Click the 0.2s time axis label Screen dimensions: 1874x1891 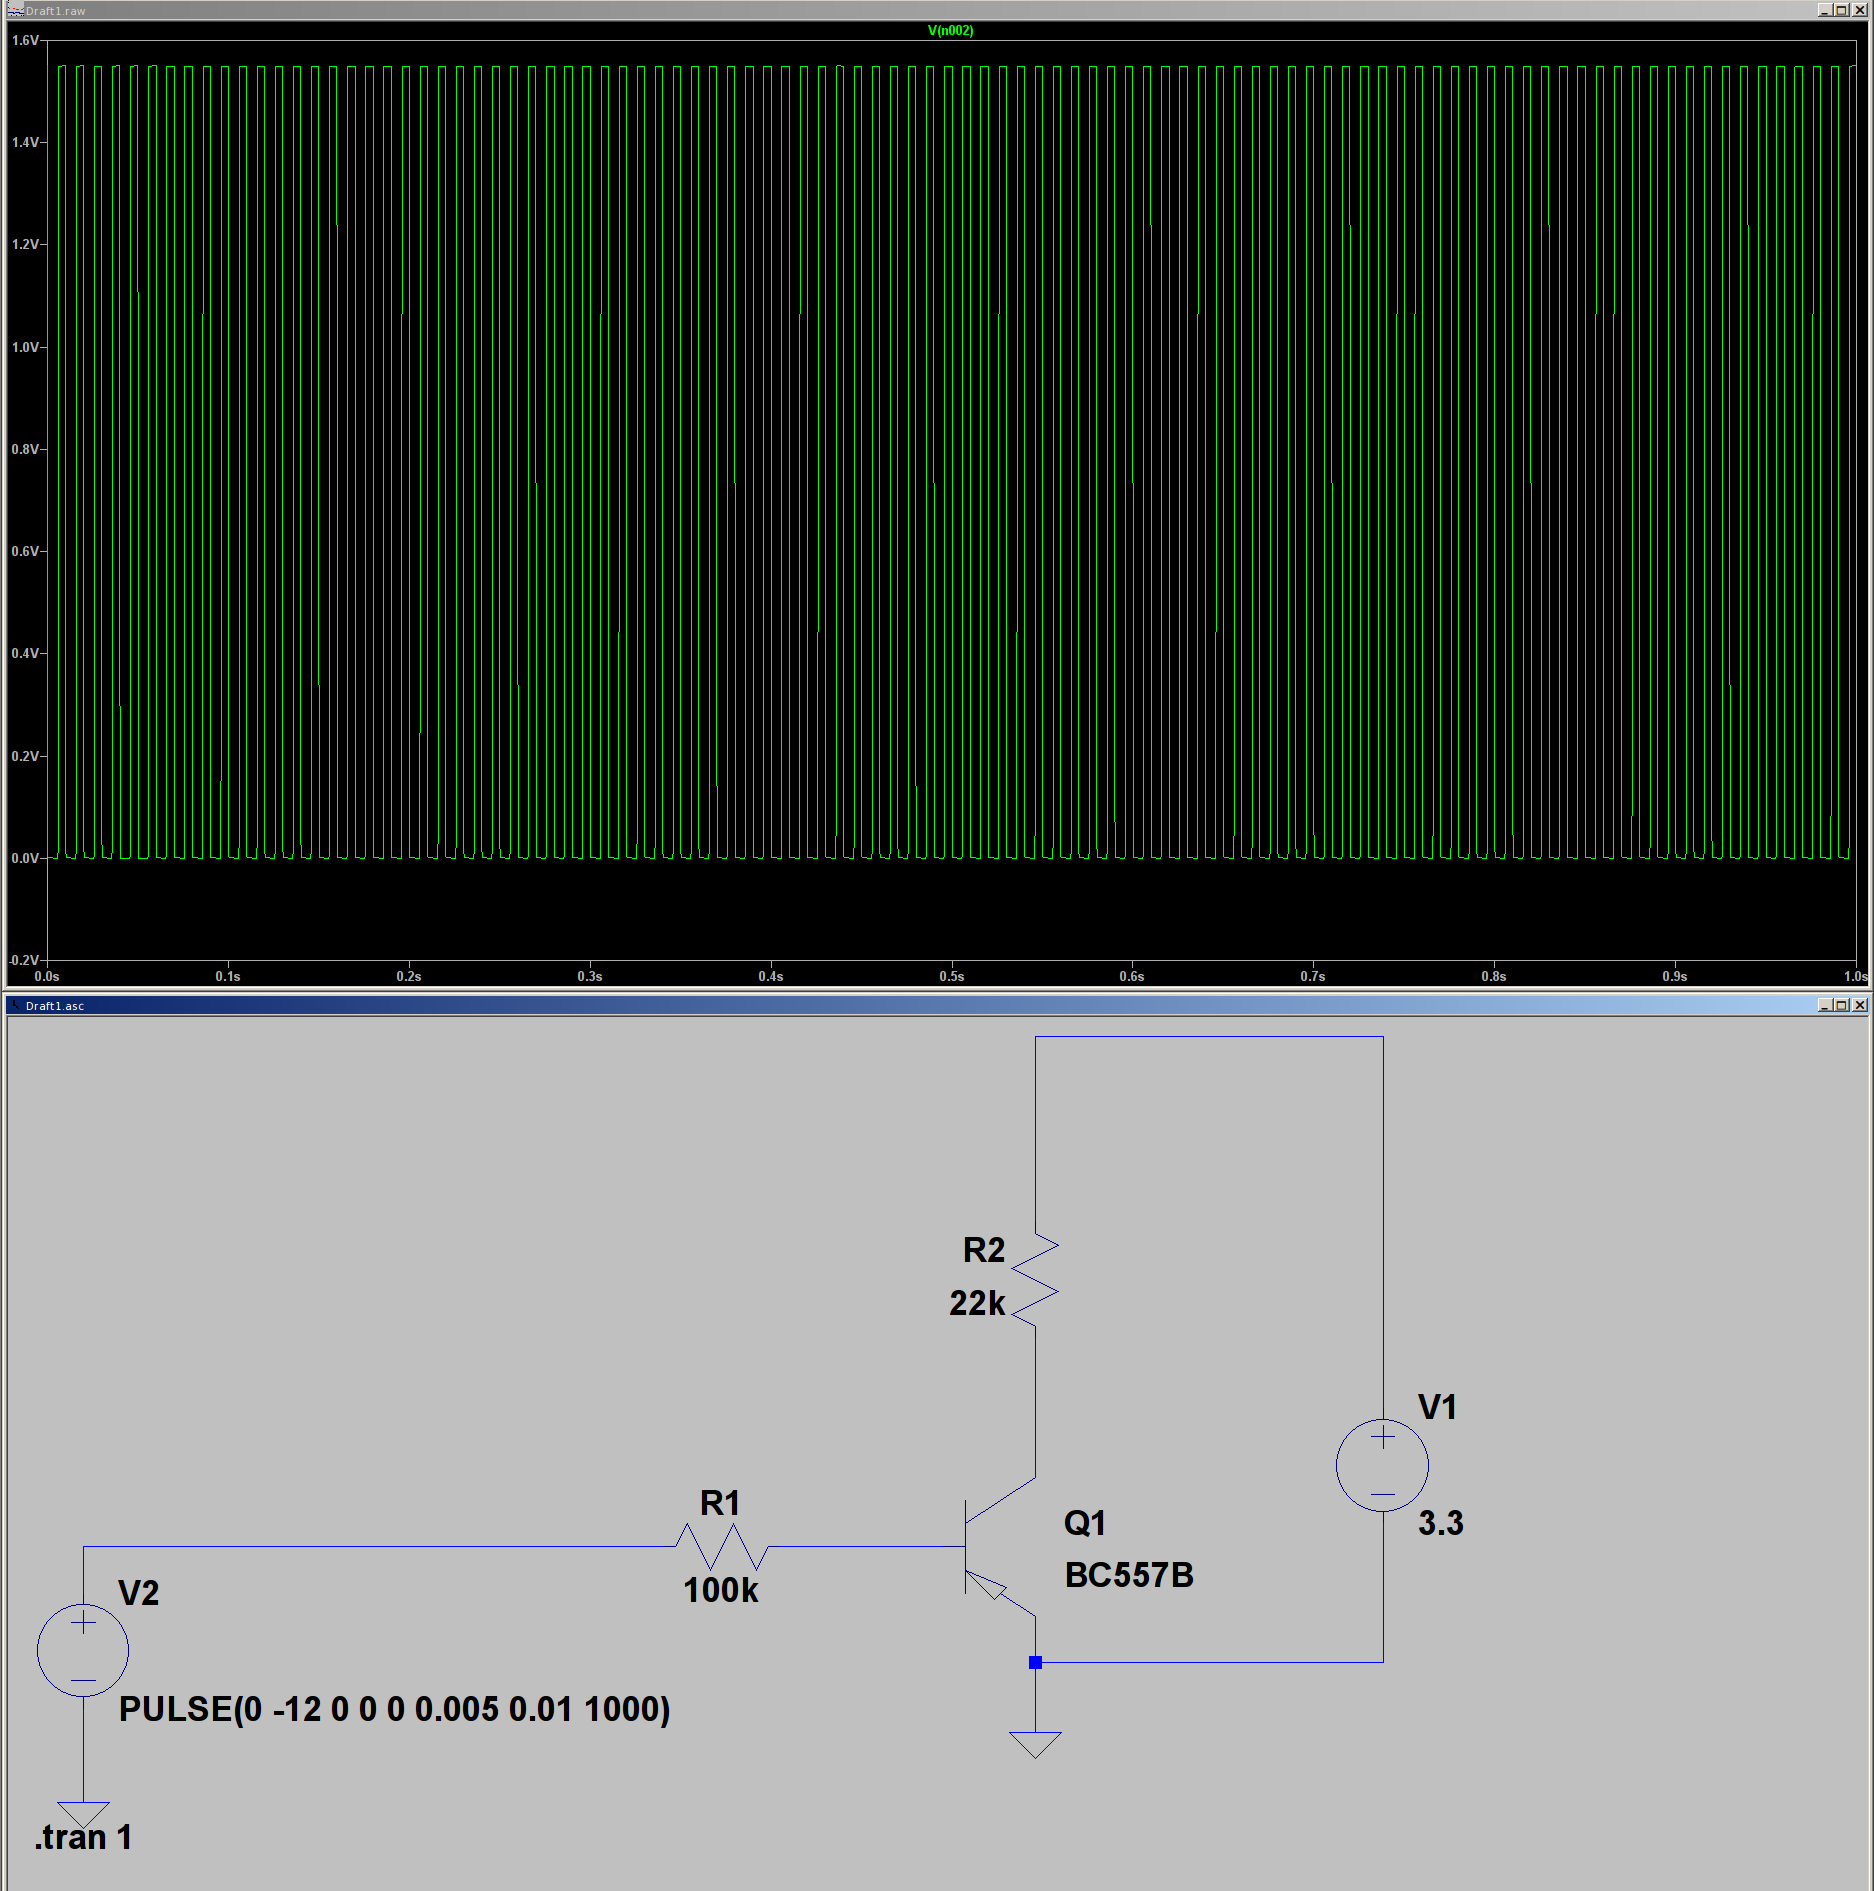pyautogui.click(x=409, y=976)
